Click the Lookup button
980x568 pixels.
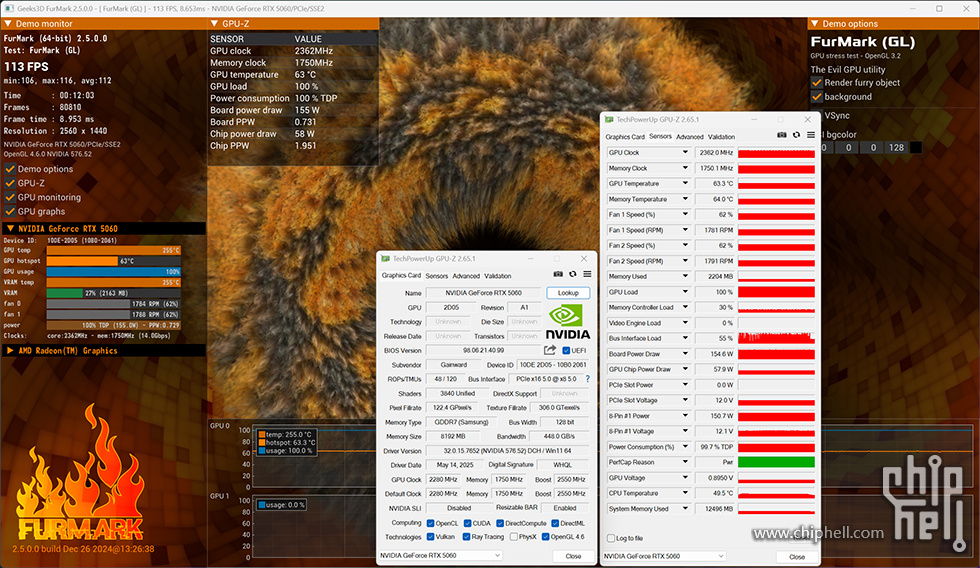pyautogui.click(x=568, y=292)
